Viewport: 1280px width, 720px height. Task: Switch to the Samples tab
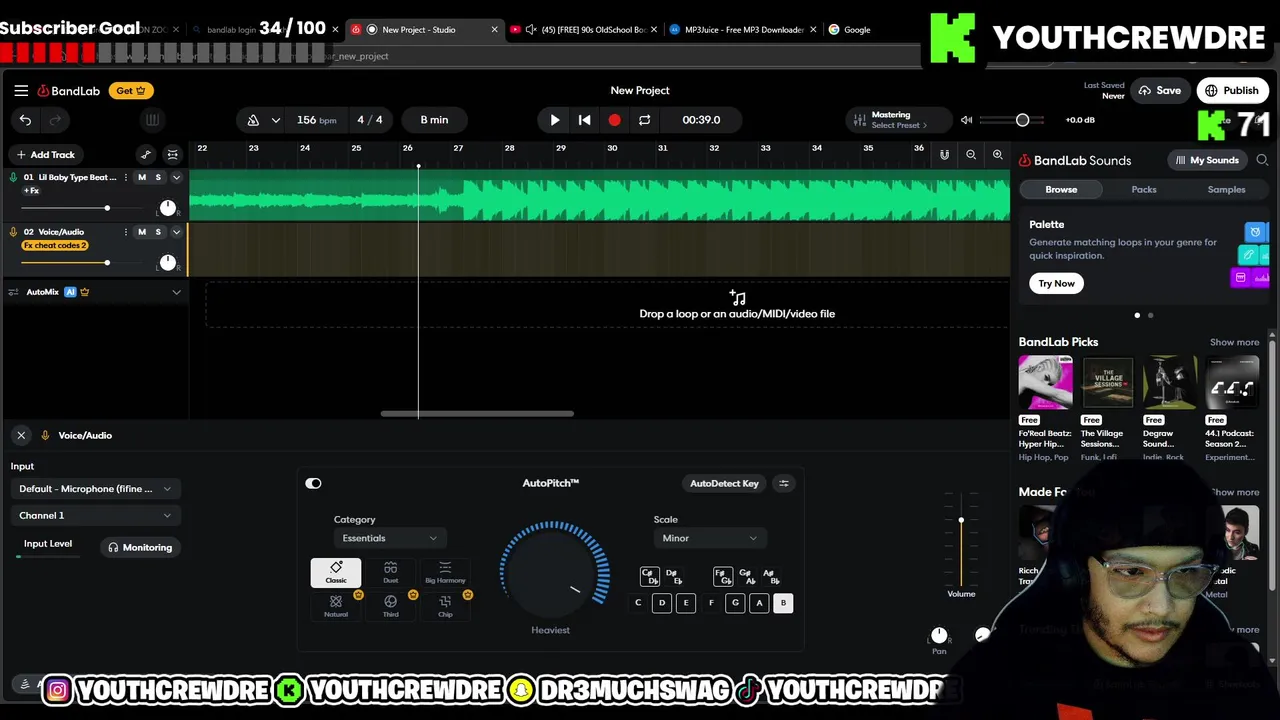[1226, 189]
